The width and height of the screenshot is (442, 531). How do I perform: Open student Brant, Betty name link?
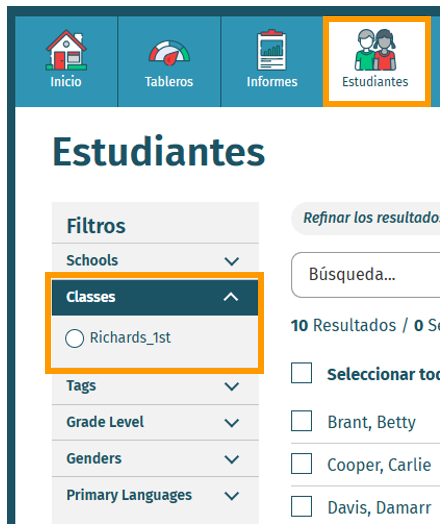[x=372, y=422]
